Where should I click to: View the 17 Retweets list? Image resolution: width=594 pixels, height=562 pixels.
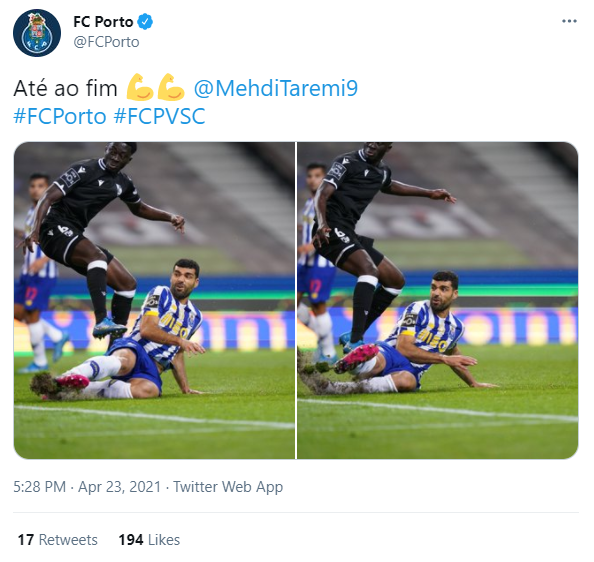pyautogui.click(x=58, y=540)
